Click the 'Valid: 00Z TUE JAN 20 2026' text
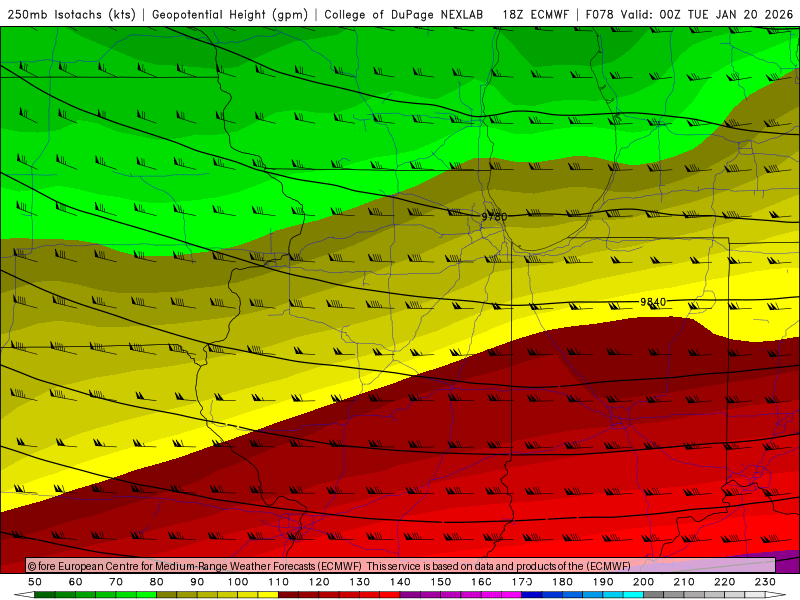The height and width of the screenshot is (600, 800). (707, 14)
